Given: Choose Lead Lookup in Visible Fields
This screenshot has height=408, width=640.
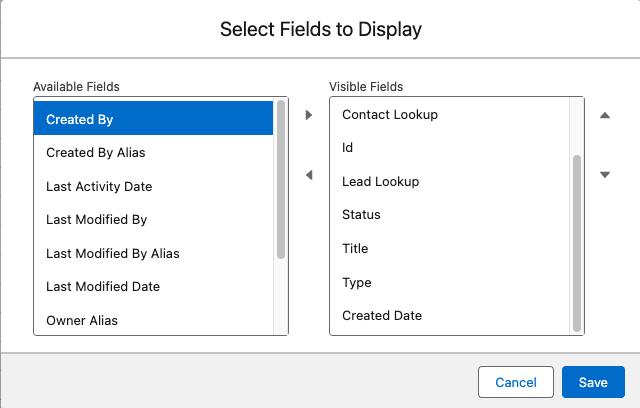Looking at the screenshot, I should point(450,181).
